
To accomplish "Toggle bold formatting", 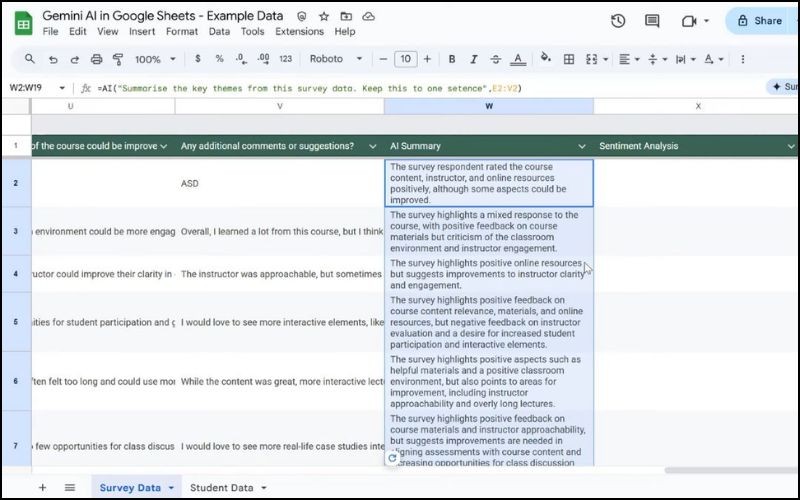I will (x=452, y=59).
